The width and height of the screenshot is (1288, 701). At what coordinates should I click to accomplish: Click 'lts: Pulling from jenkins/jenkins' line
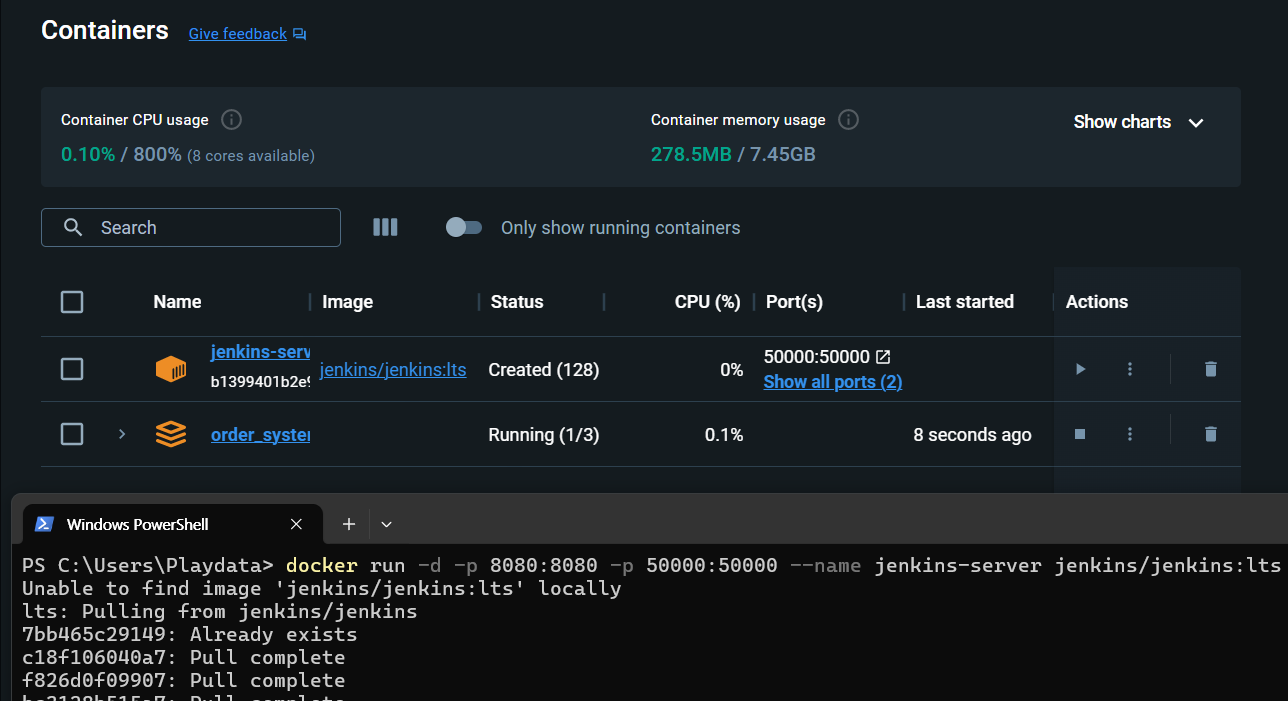[x=219, y=612]
